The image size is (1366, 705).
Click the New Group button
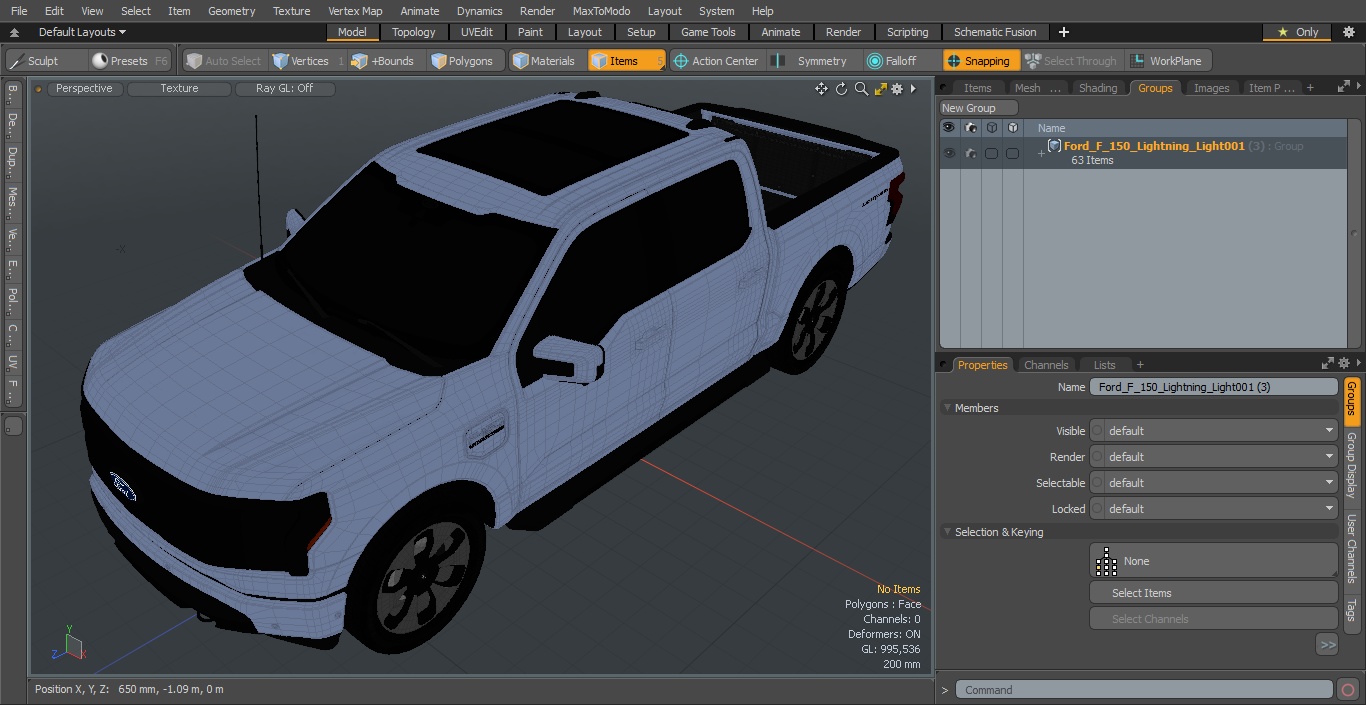tap(979, 108)
